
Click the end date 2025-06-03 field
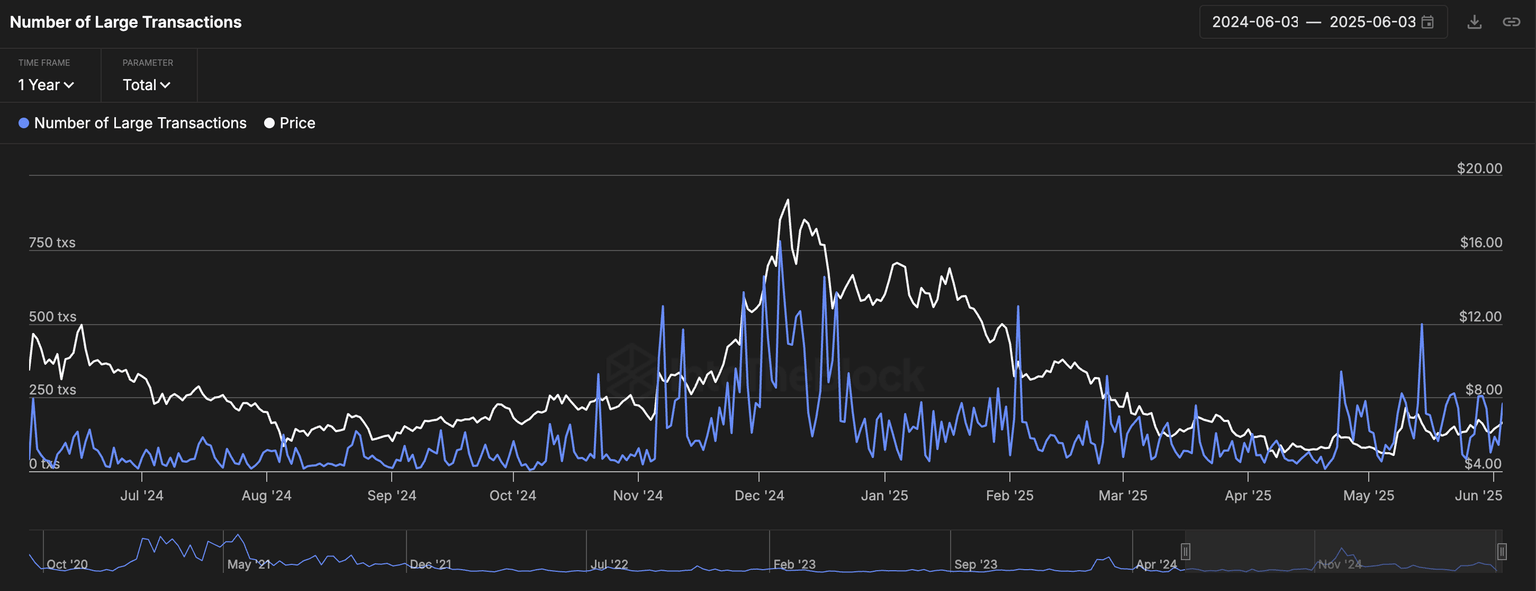tap(1372, 22)
